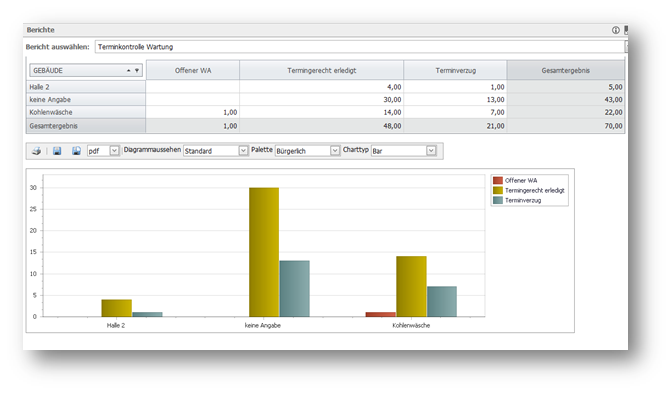
Task: Open the pdf export format dropdown
Action: click(x=114, y=151)
